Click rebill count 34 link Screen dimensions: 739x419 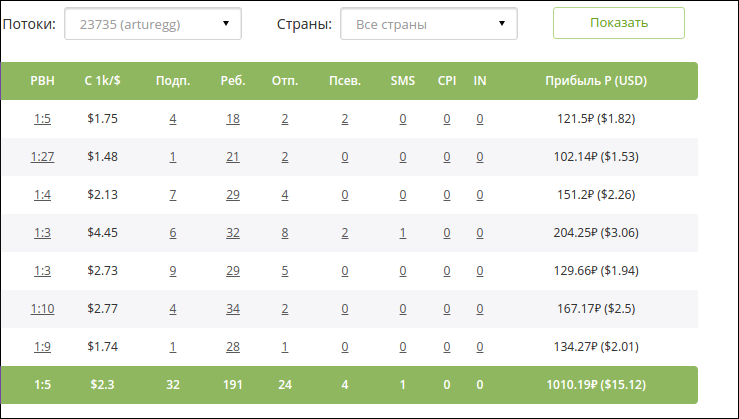click(x=233, y=309)
